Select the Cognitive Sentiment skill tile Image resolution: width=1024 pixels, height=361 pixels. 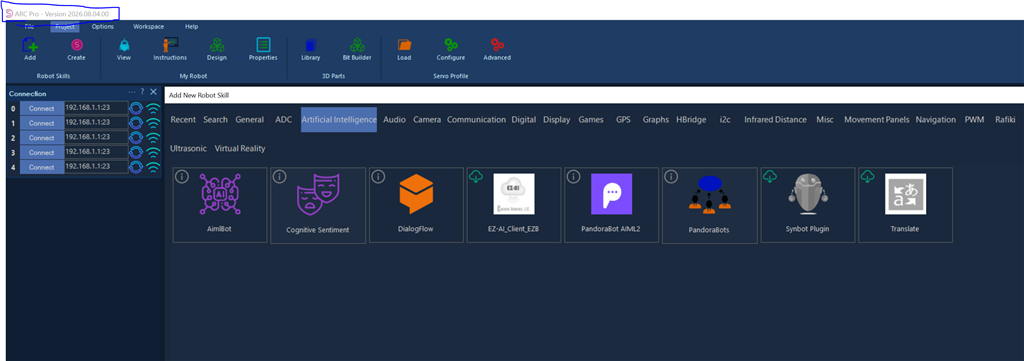pyautogui.click(x=318, y=205)
